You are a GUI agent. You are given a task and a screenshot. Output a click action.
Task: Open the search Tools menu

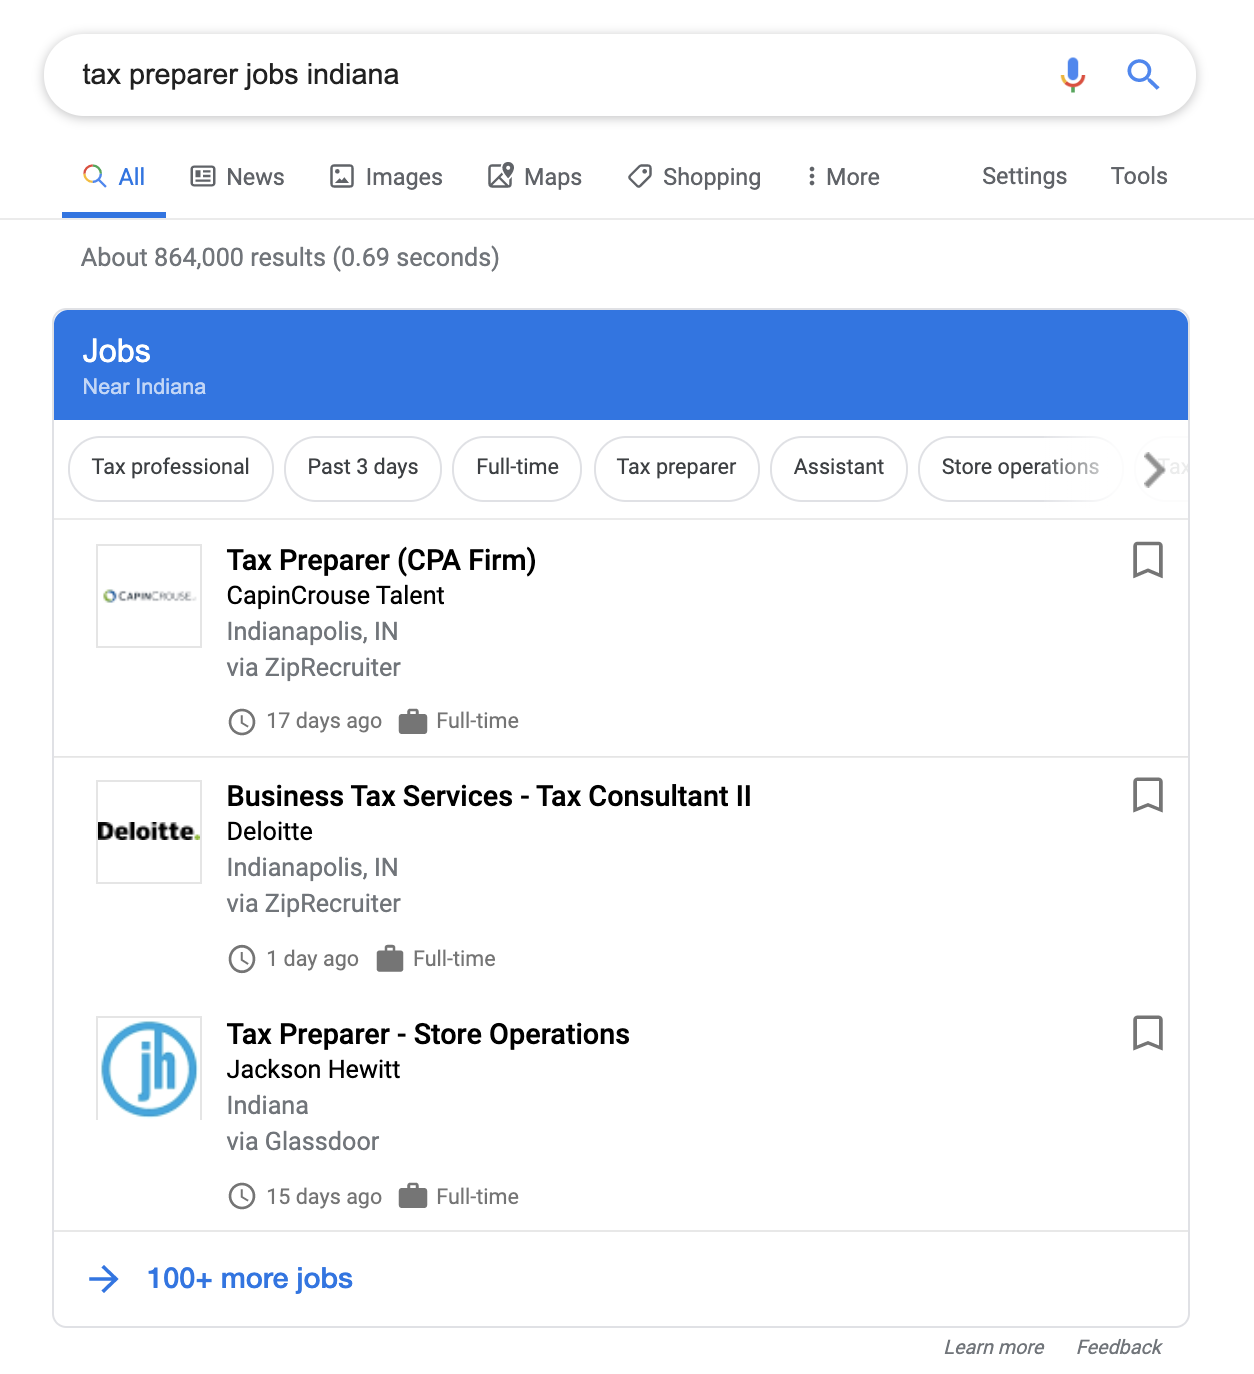tap(1139, 176)
